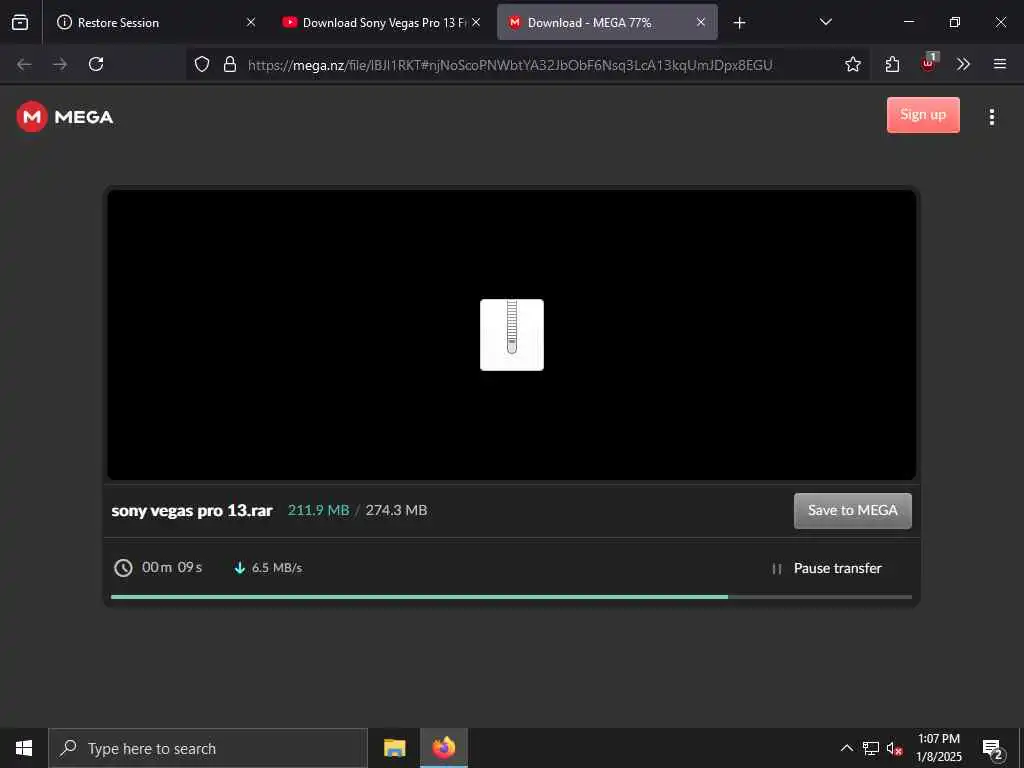The image size is (1024, 768).
Task: Pause the file transfer
Action: click(826, 568)
